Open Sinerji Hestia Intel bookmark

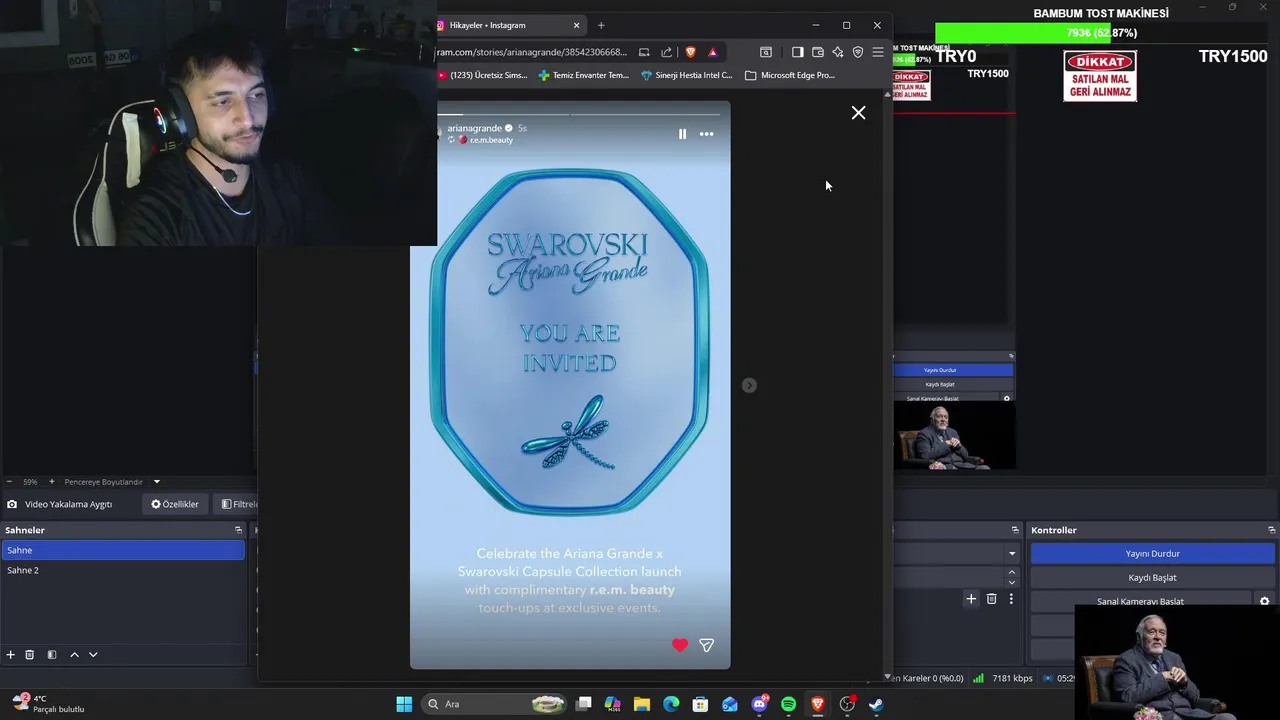coord(687,75)
